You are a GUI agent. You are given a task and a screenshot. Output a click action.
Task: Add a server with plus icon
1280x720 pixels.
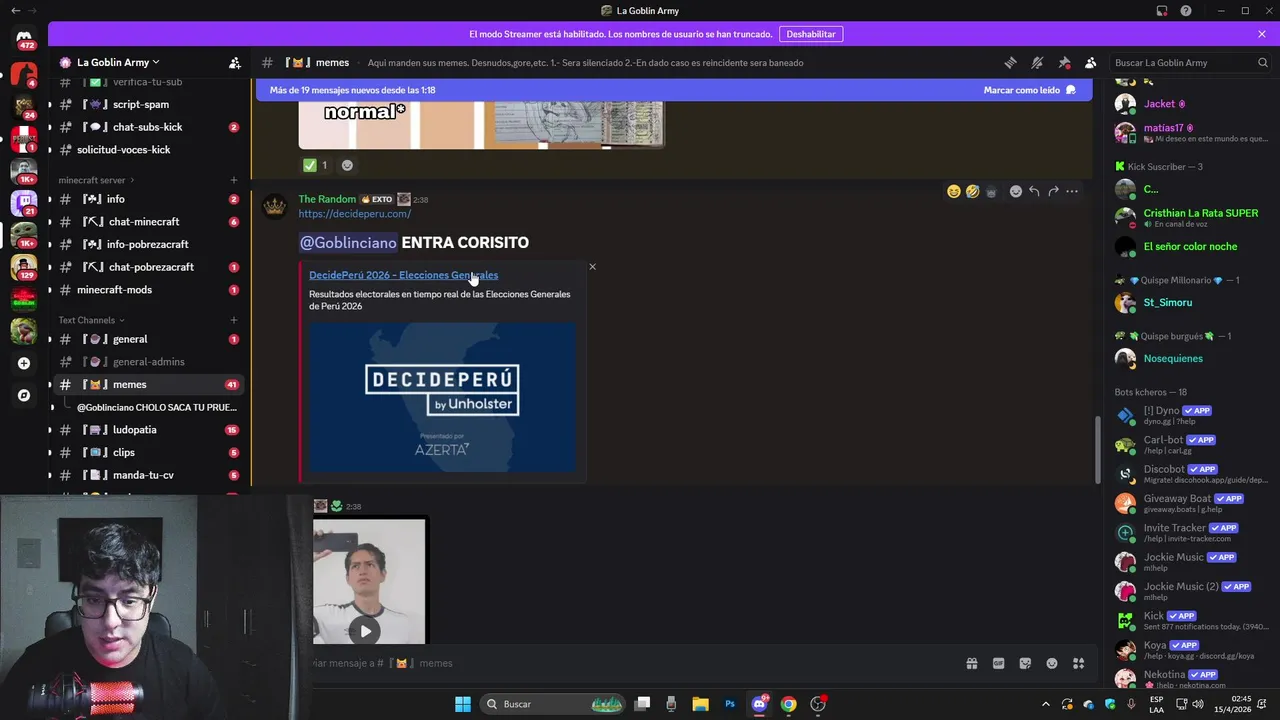pyautogui.click(x=24, y=363)
